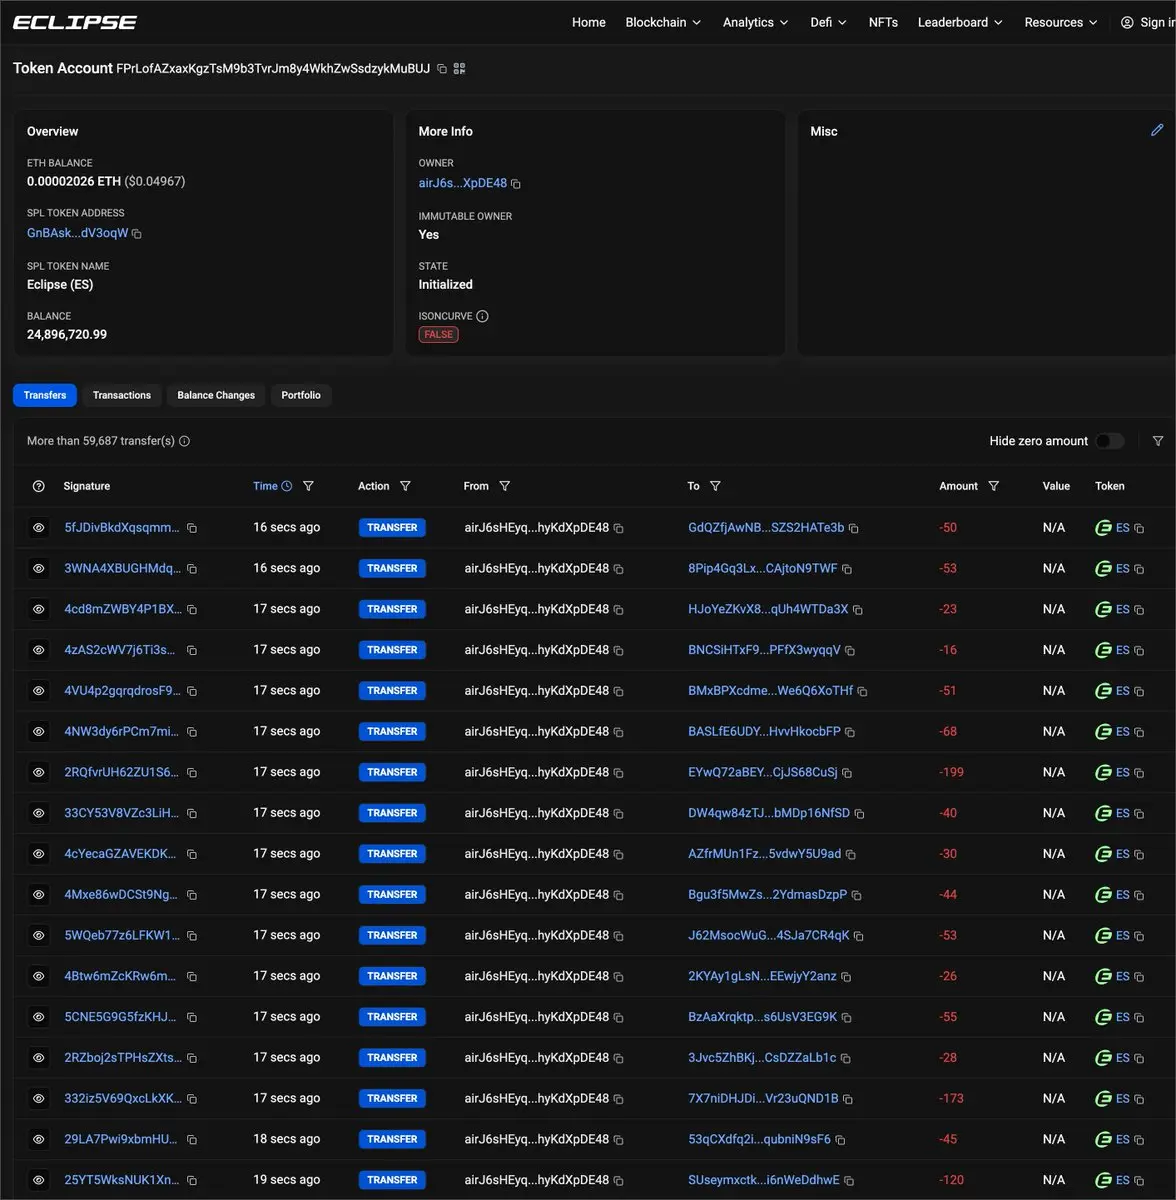Open the filter icon beside Hide zero amount
The height and width of the screenshot is (1200, 1176).
[1158, 441]
